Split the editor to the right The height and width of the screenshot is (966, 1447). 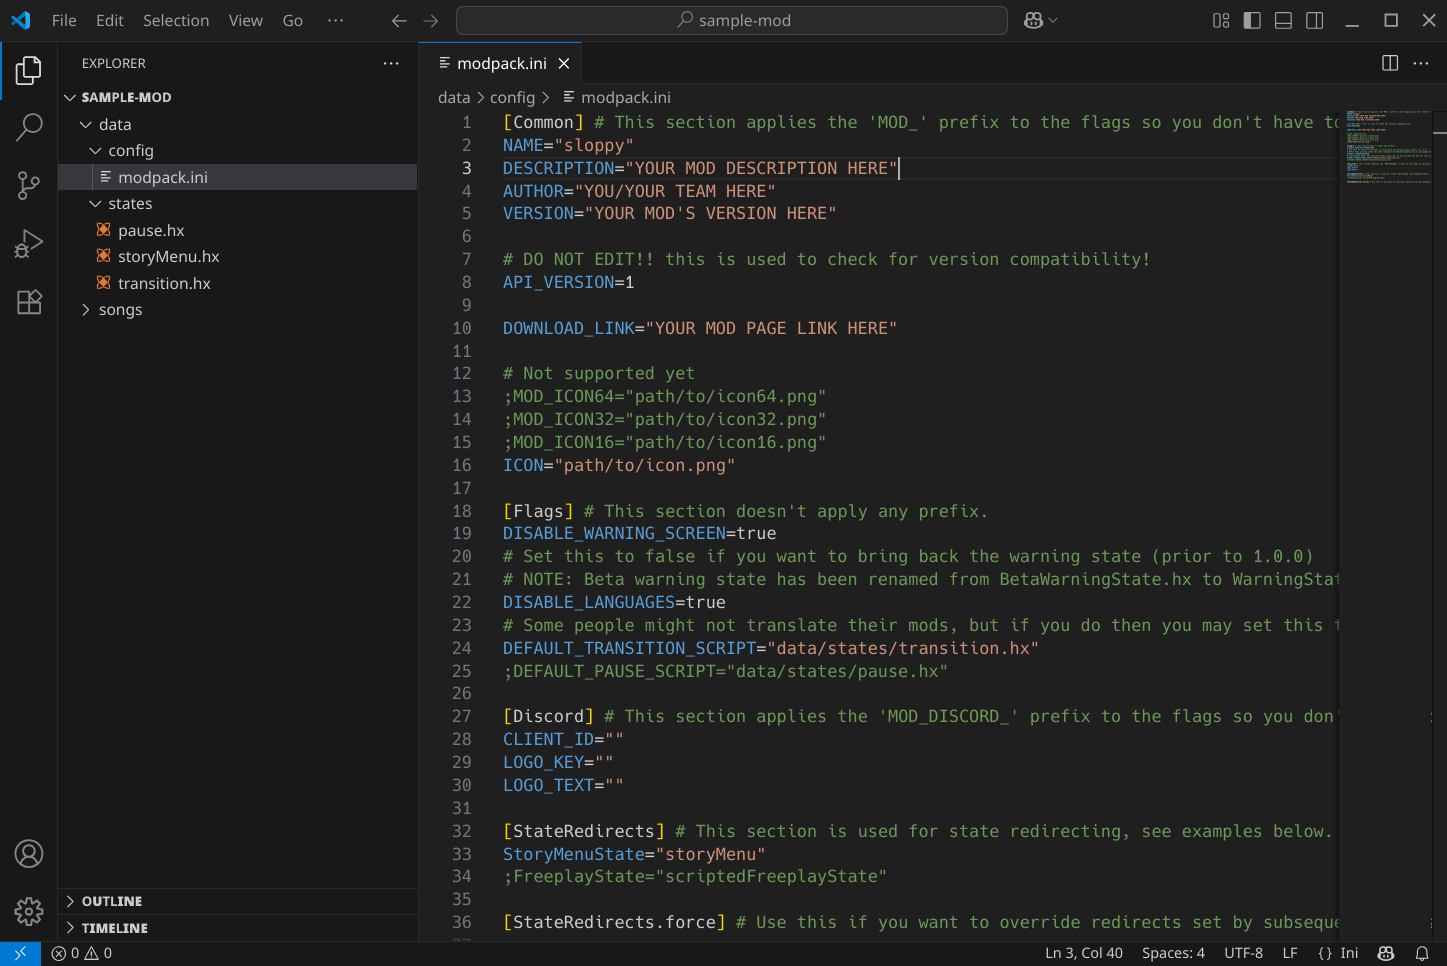pyautogui.click(x=1390, y=63)
